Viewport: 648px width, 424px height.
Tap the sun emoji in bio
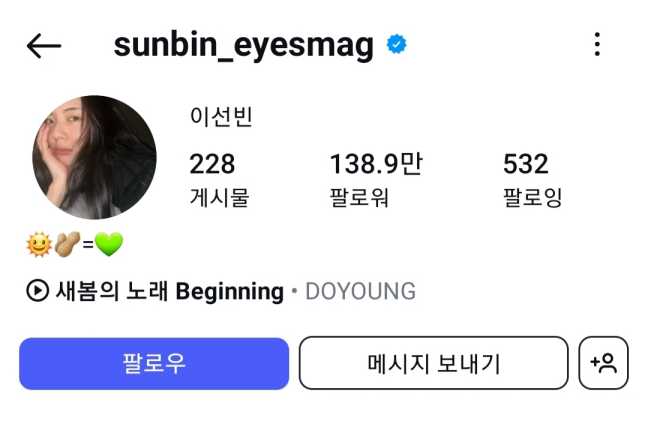tap(39, 245)
